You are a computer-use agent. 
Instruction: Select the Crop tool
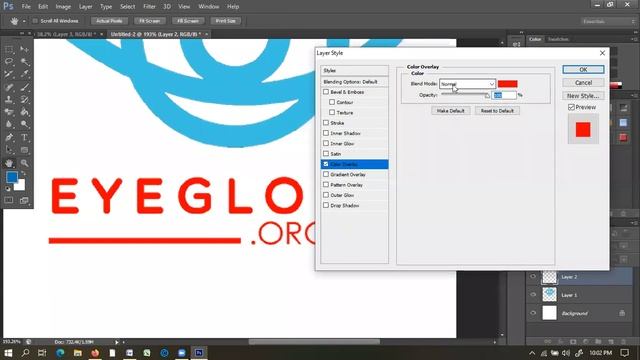coord(9,74)
